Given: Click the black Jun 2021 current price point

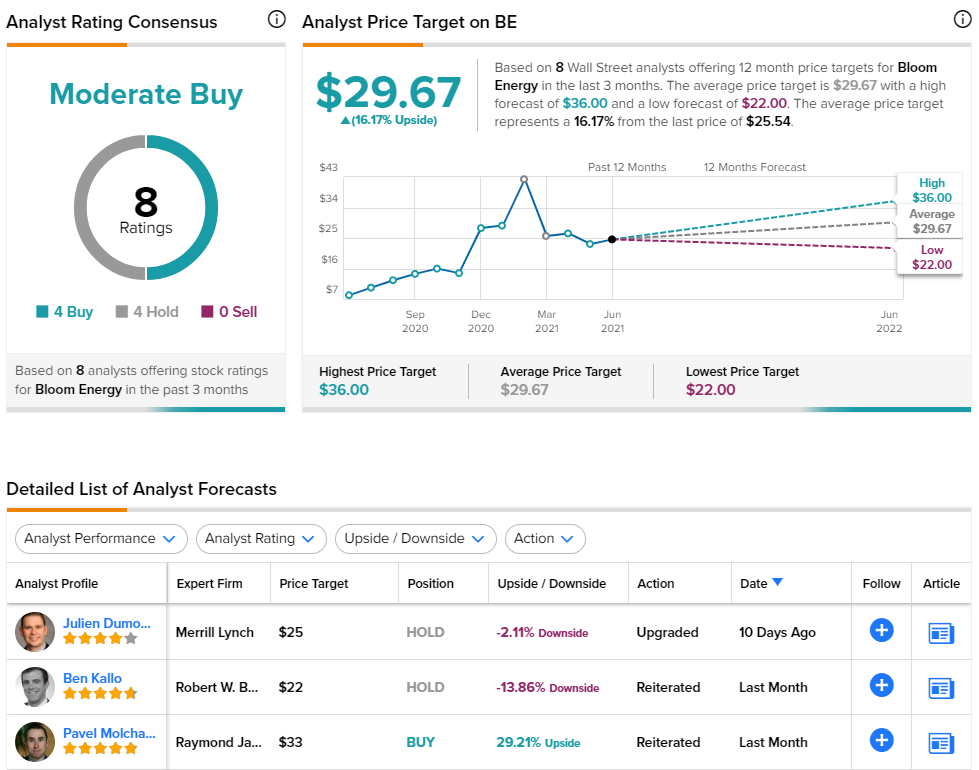Looking at the screenshot, I should click(612, 239).
